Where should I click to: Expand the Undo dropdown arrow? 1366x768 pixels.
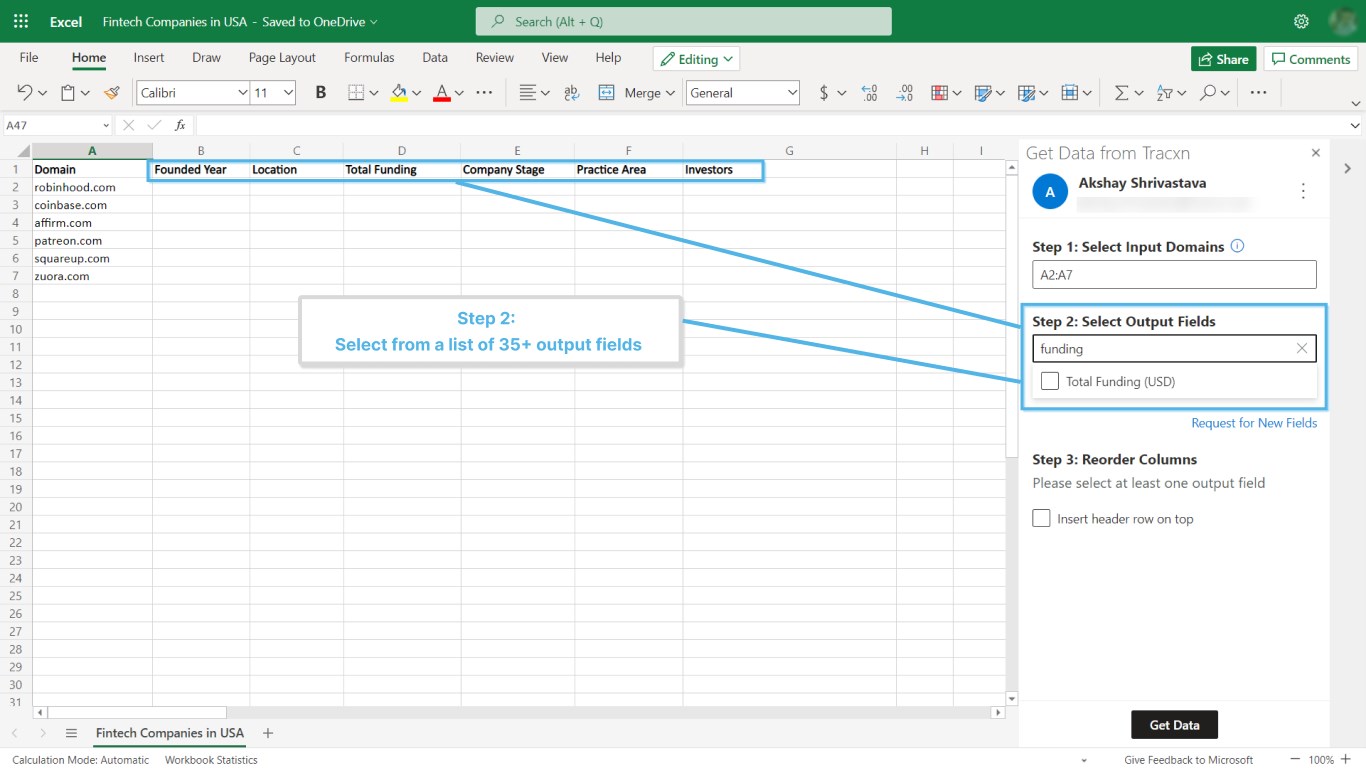tap(42, 93)
